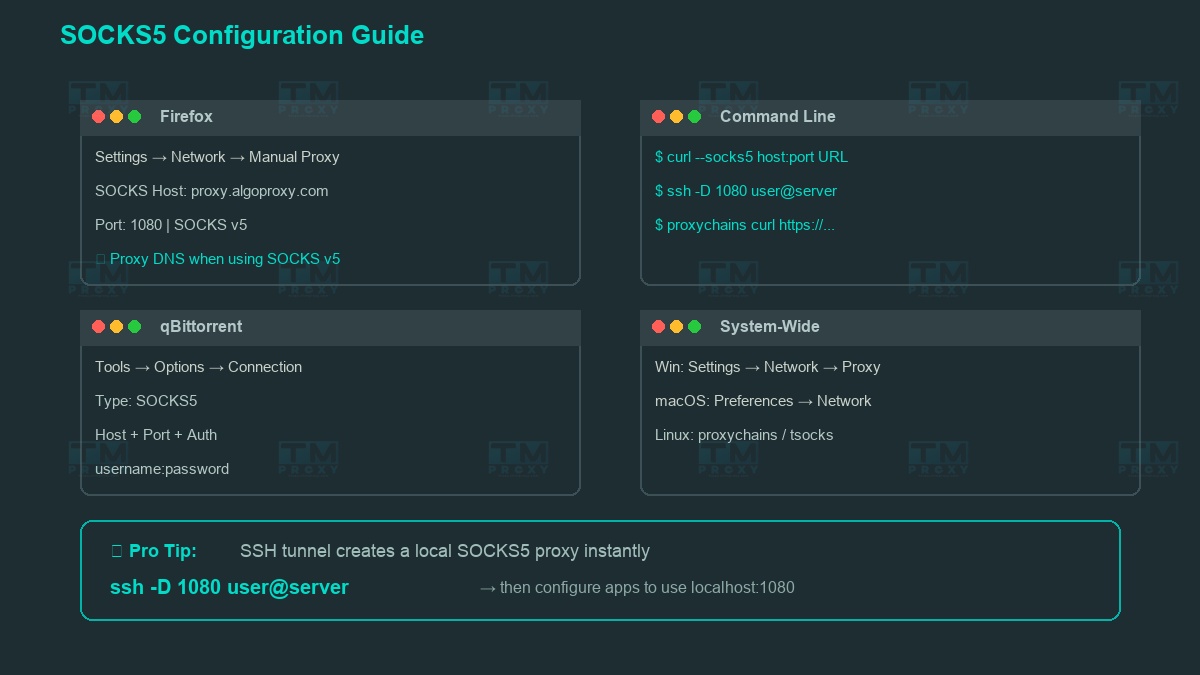1200x675 pixels.
Task: Select the proxychains curl command
Action: pyautogui.click(x=744, y=225)
